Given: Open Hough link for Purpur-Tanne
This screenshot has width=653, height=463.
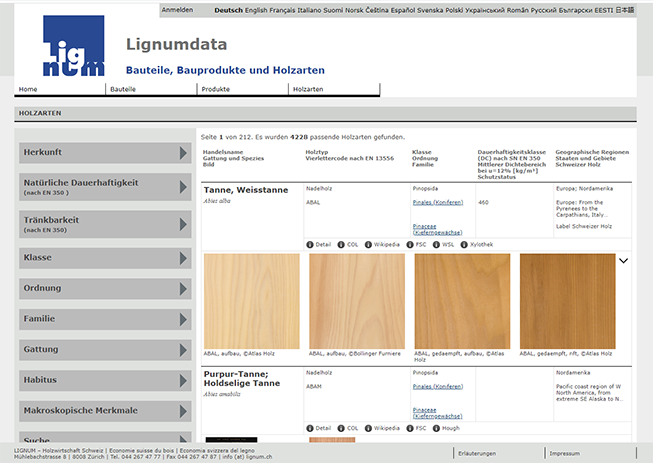Looking at the screenshot, I should pos(446,428).
